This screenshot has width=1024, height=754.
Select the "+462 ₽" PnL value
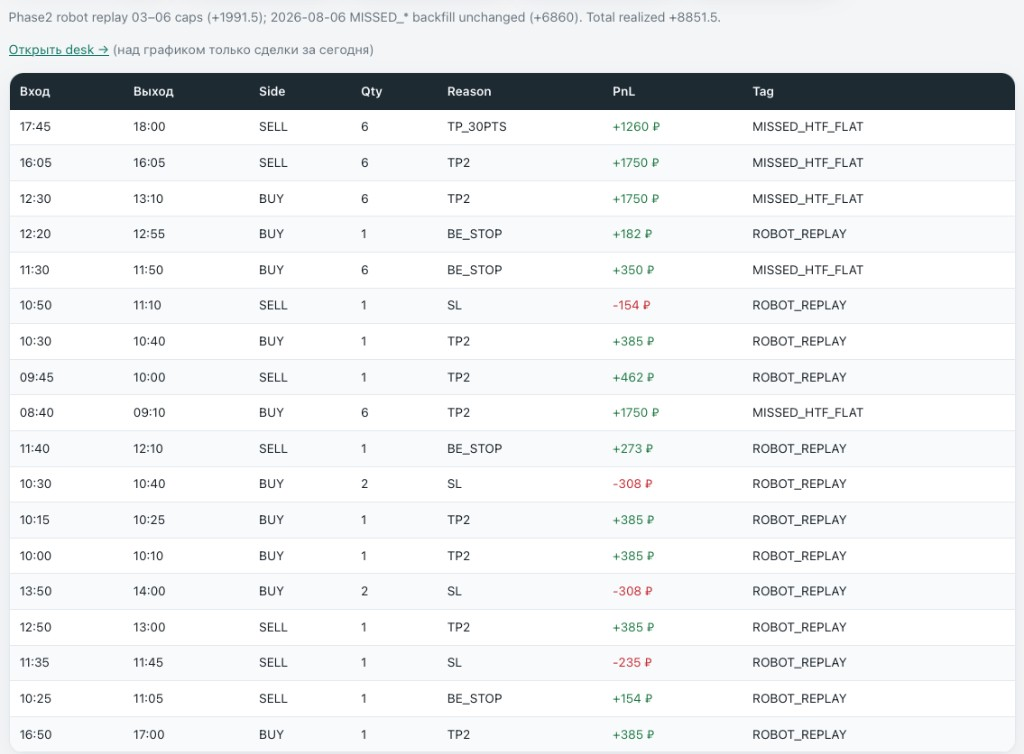pyautogui.click(x=633, y=377)
